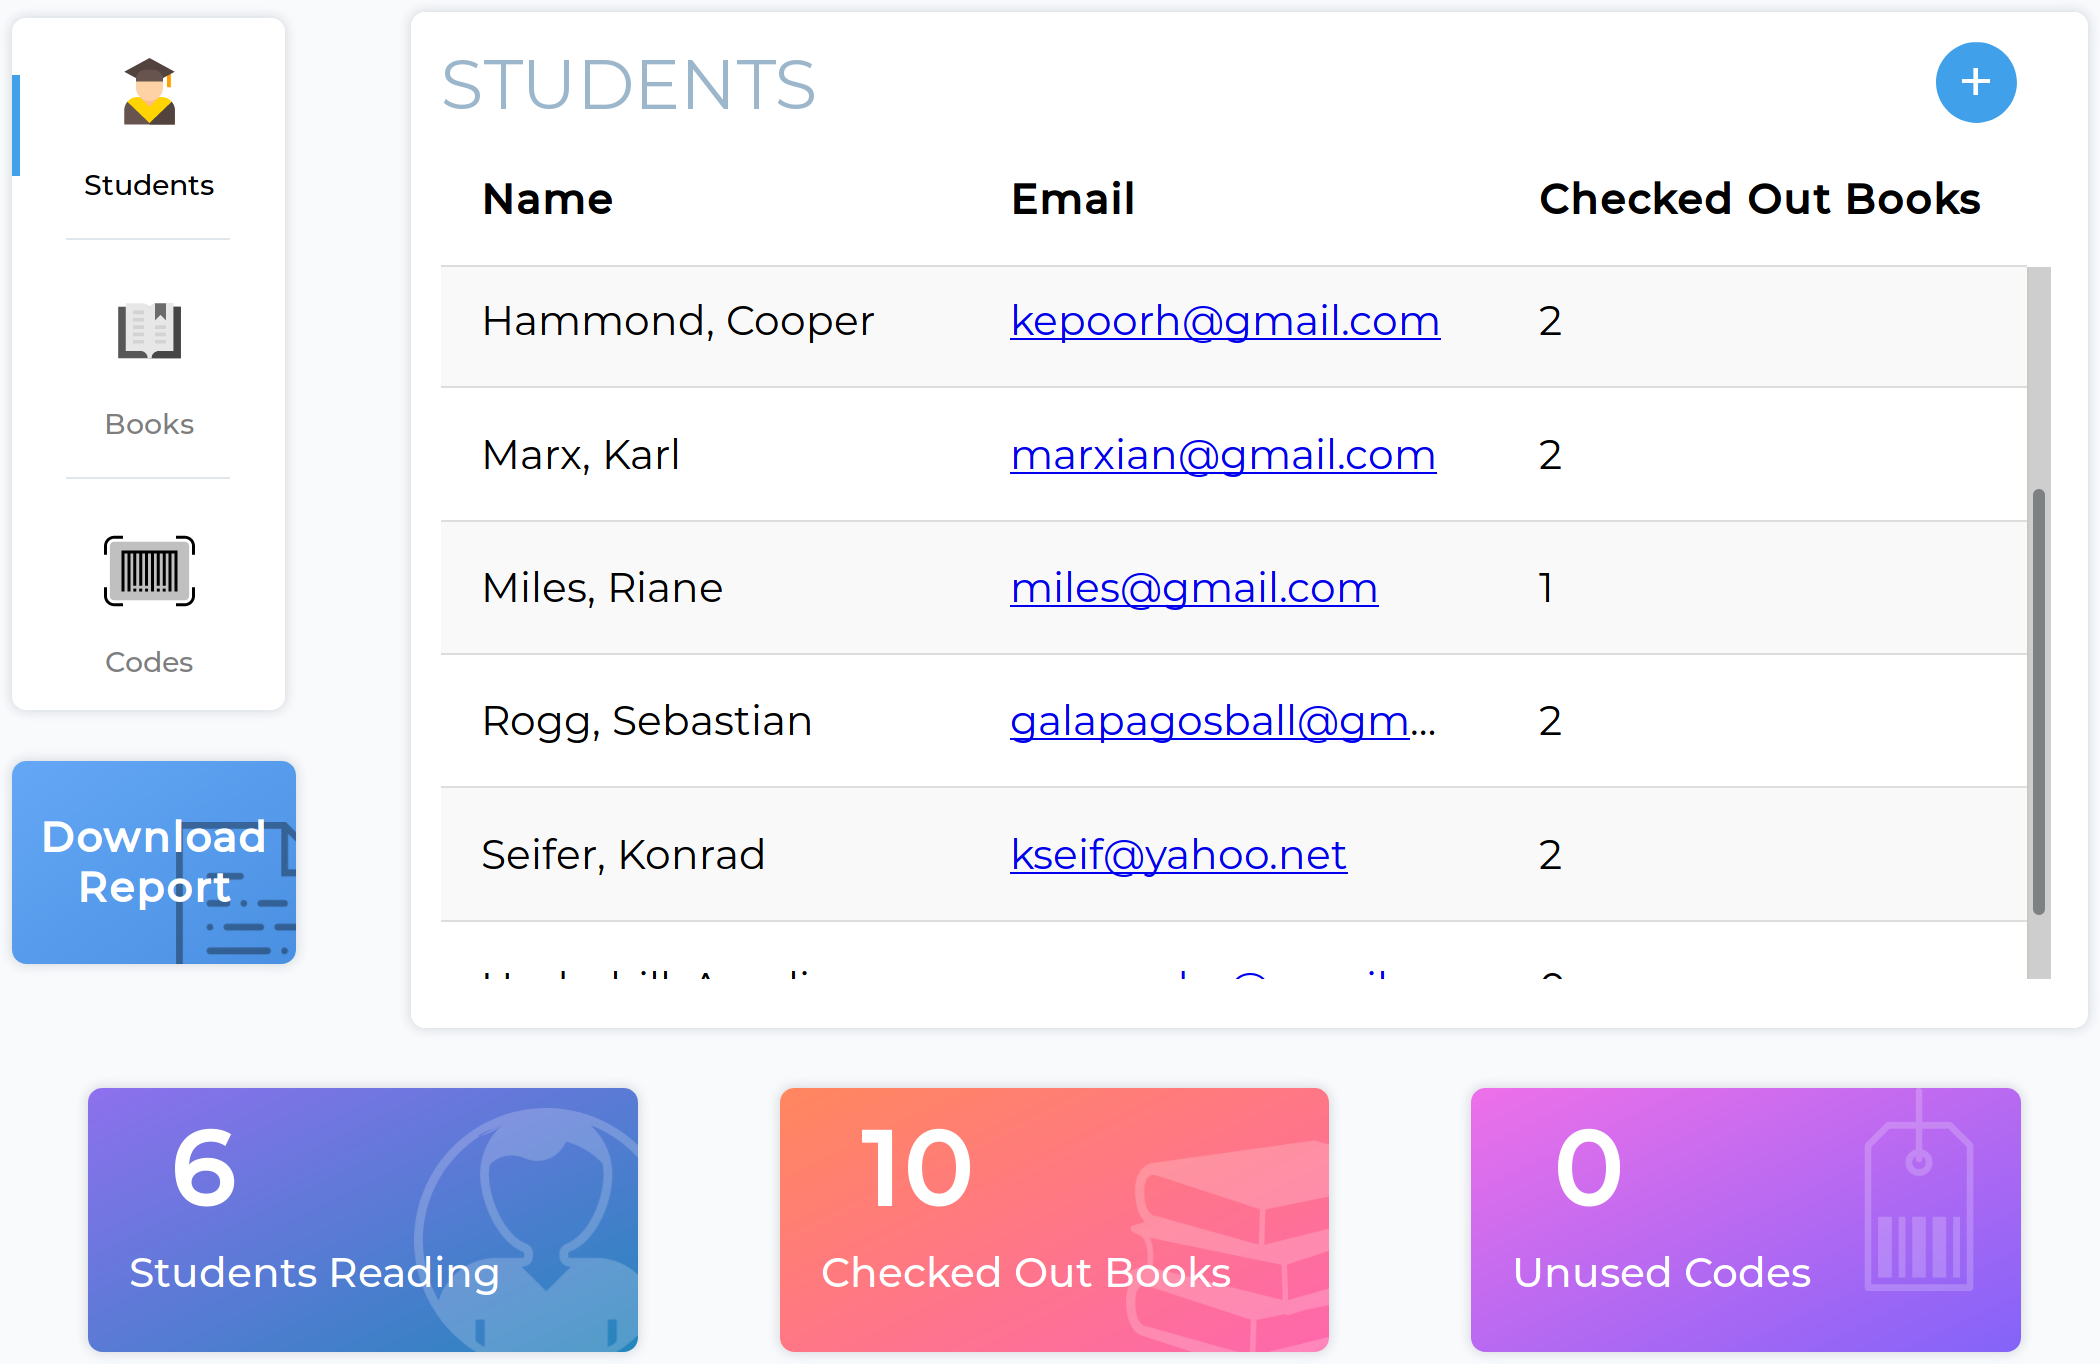
Task: Click the Students graduate icon in sidebar
Action: pos(149,92)
